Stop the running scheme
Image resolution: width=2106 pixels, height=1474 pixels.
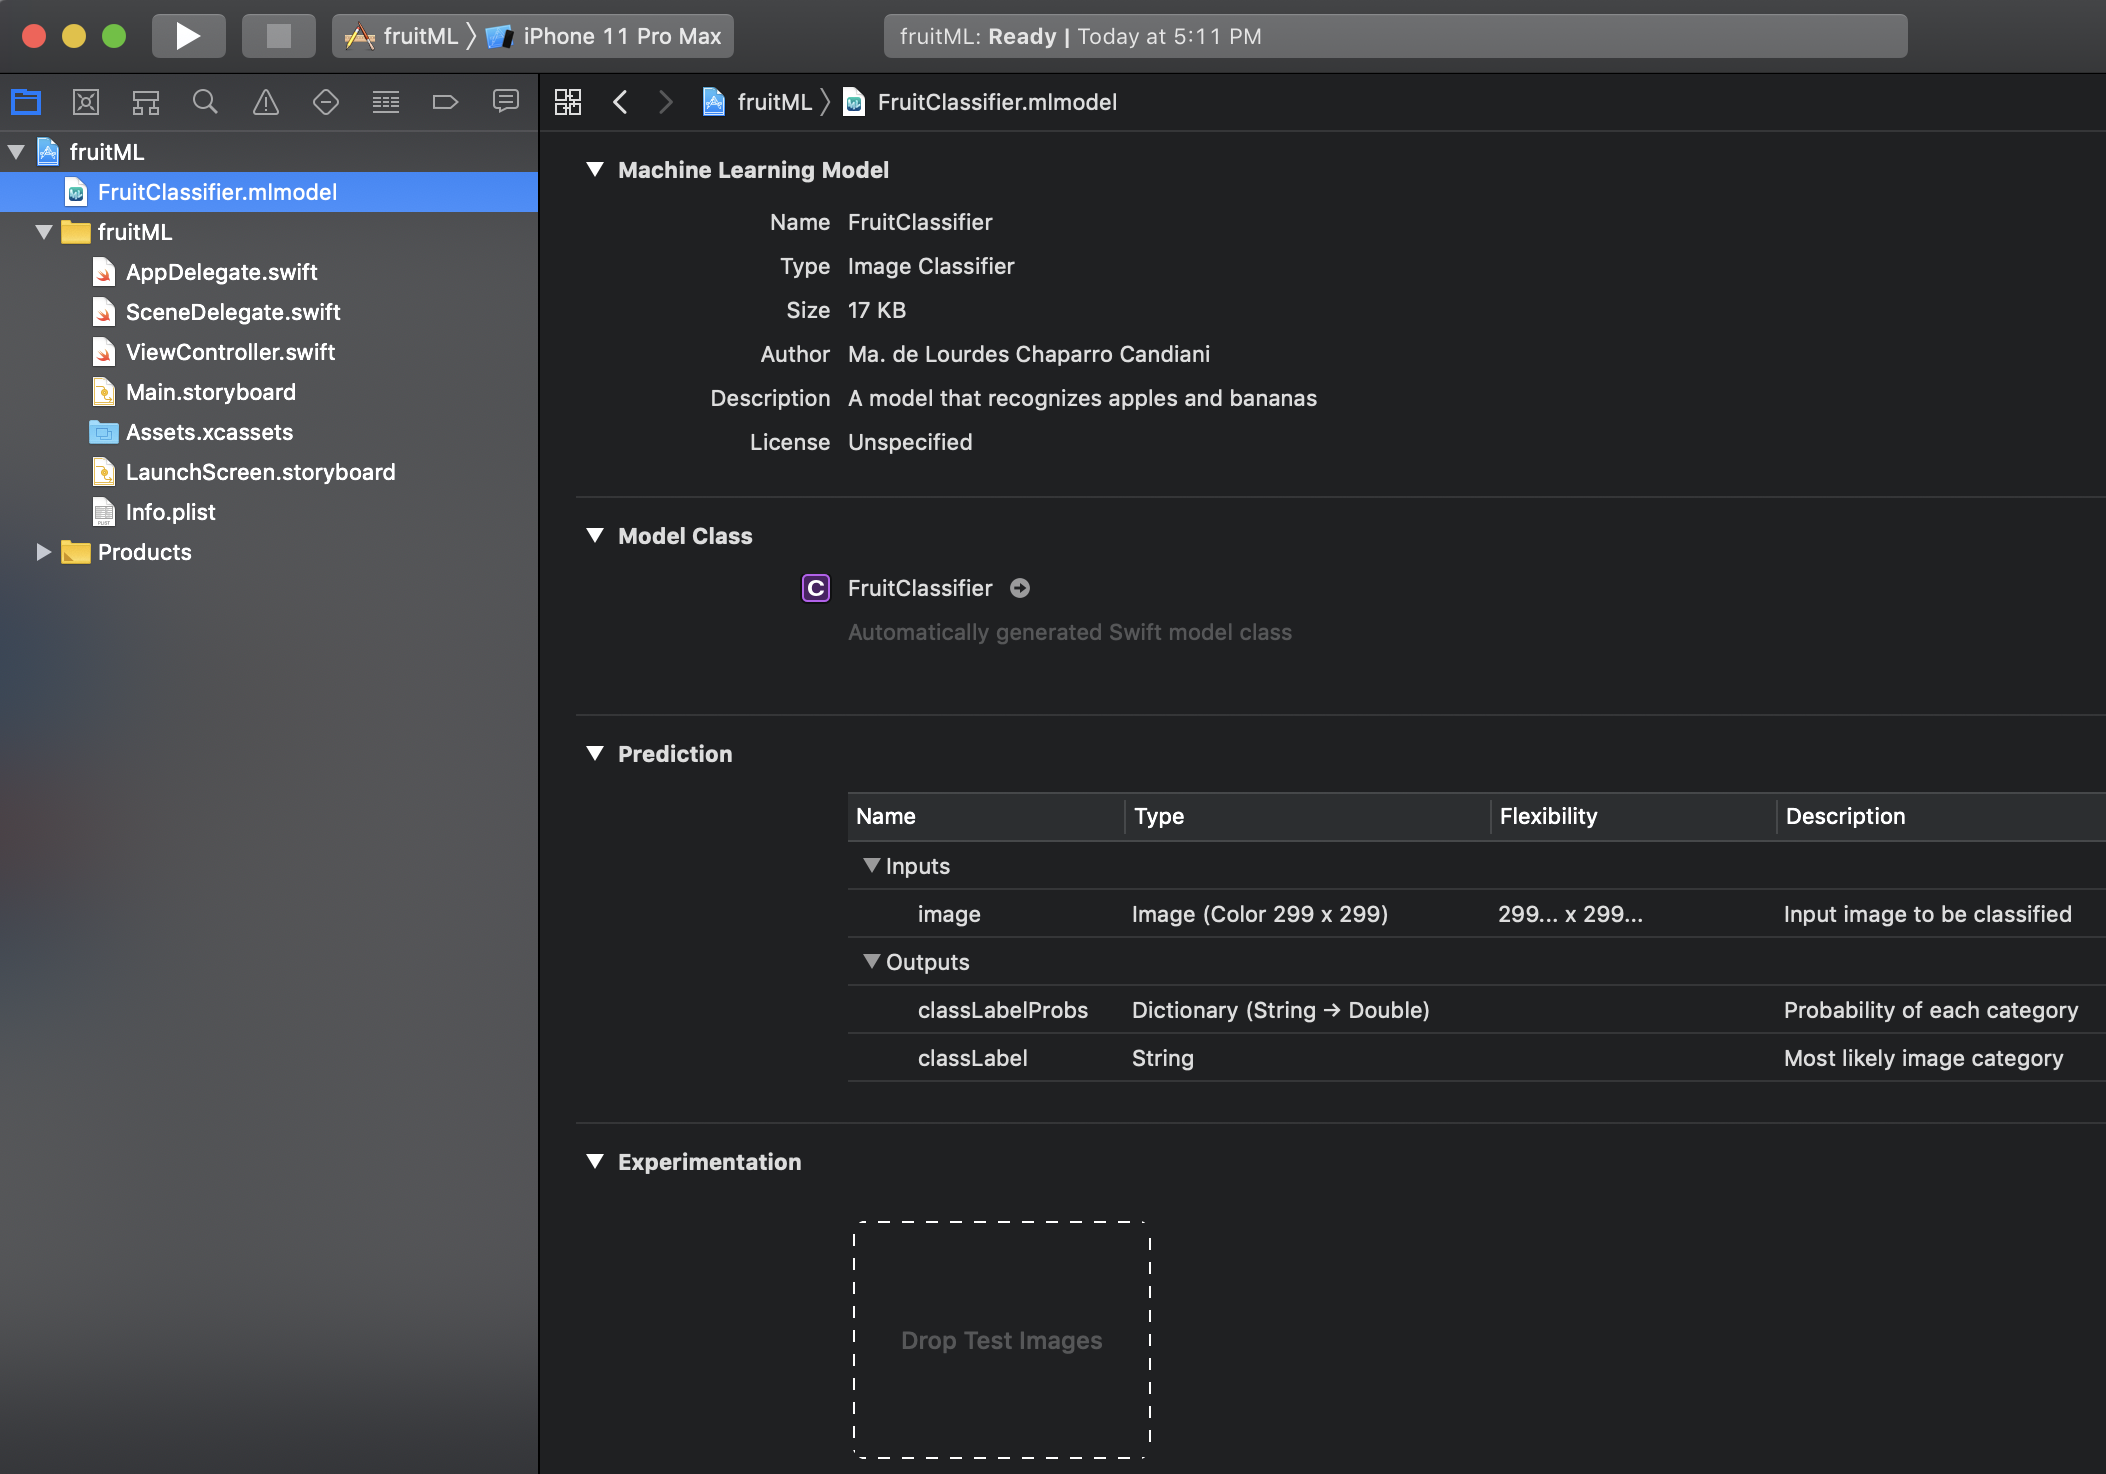tap(278, 36)
